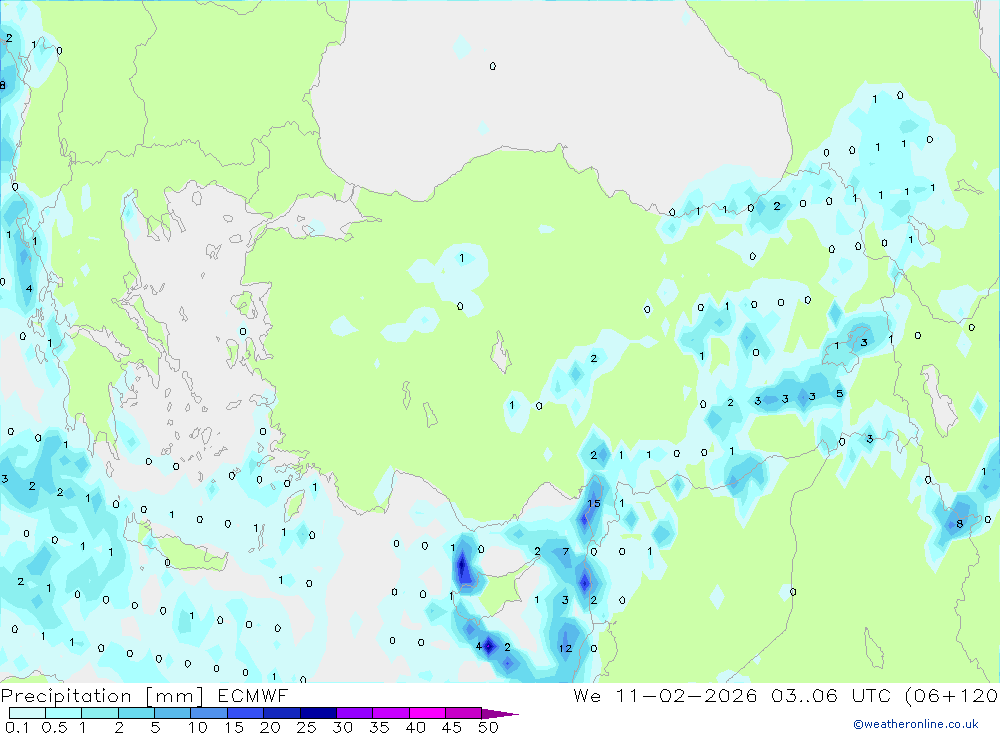This screenshot has width=1000, height=733.
Task: Choose the legend swatch between 15 and 20
Action: pyautogui.click(x=246, y=713)
